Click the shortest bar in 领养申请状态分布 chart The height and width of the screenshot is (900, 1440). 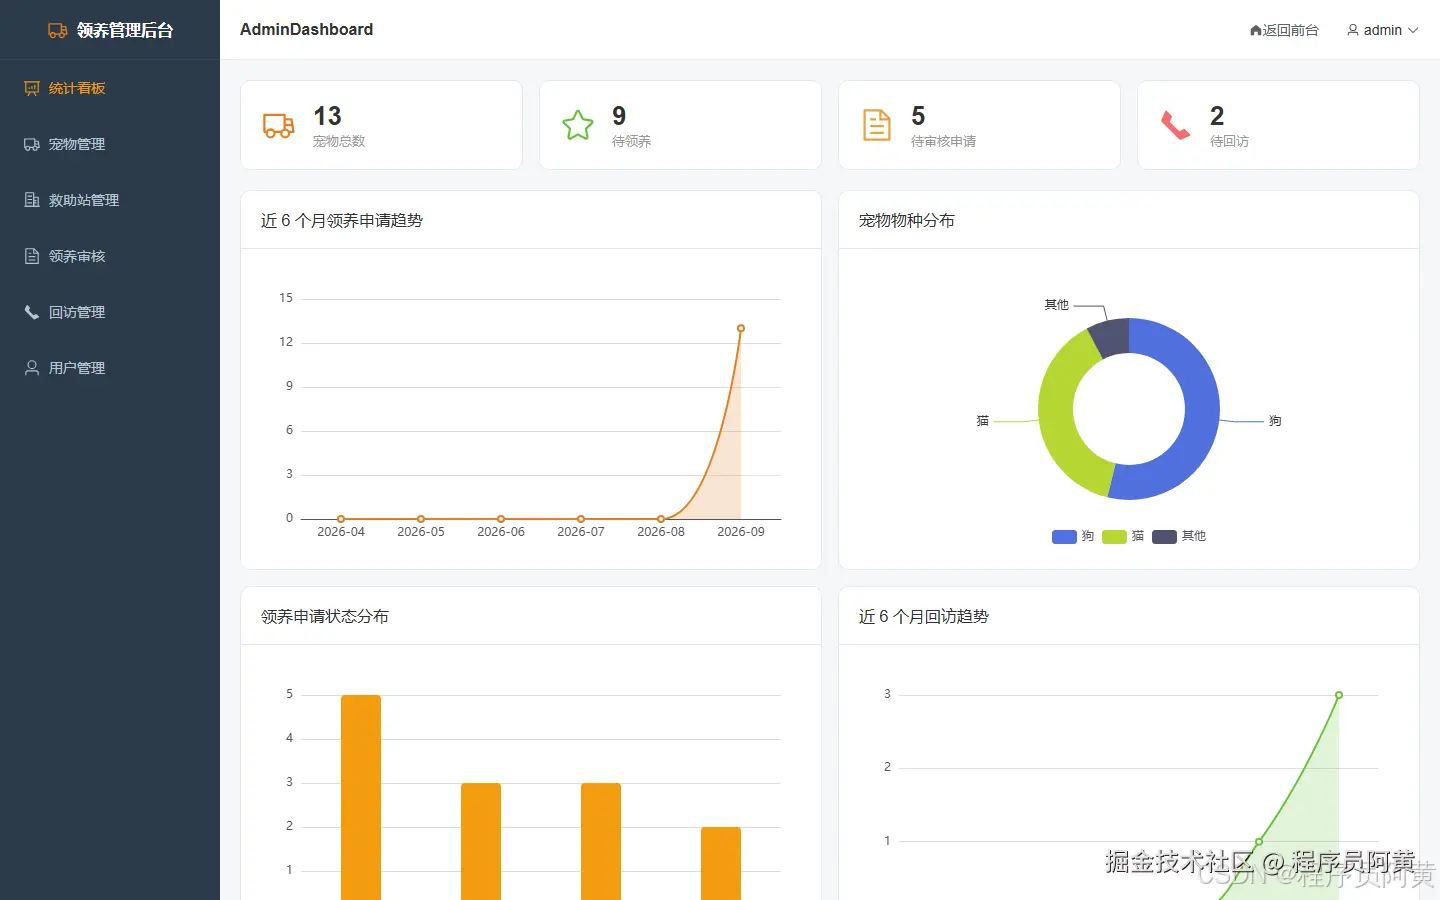pyautogui.click(x=721, y=863)
